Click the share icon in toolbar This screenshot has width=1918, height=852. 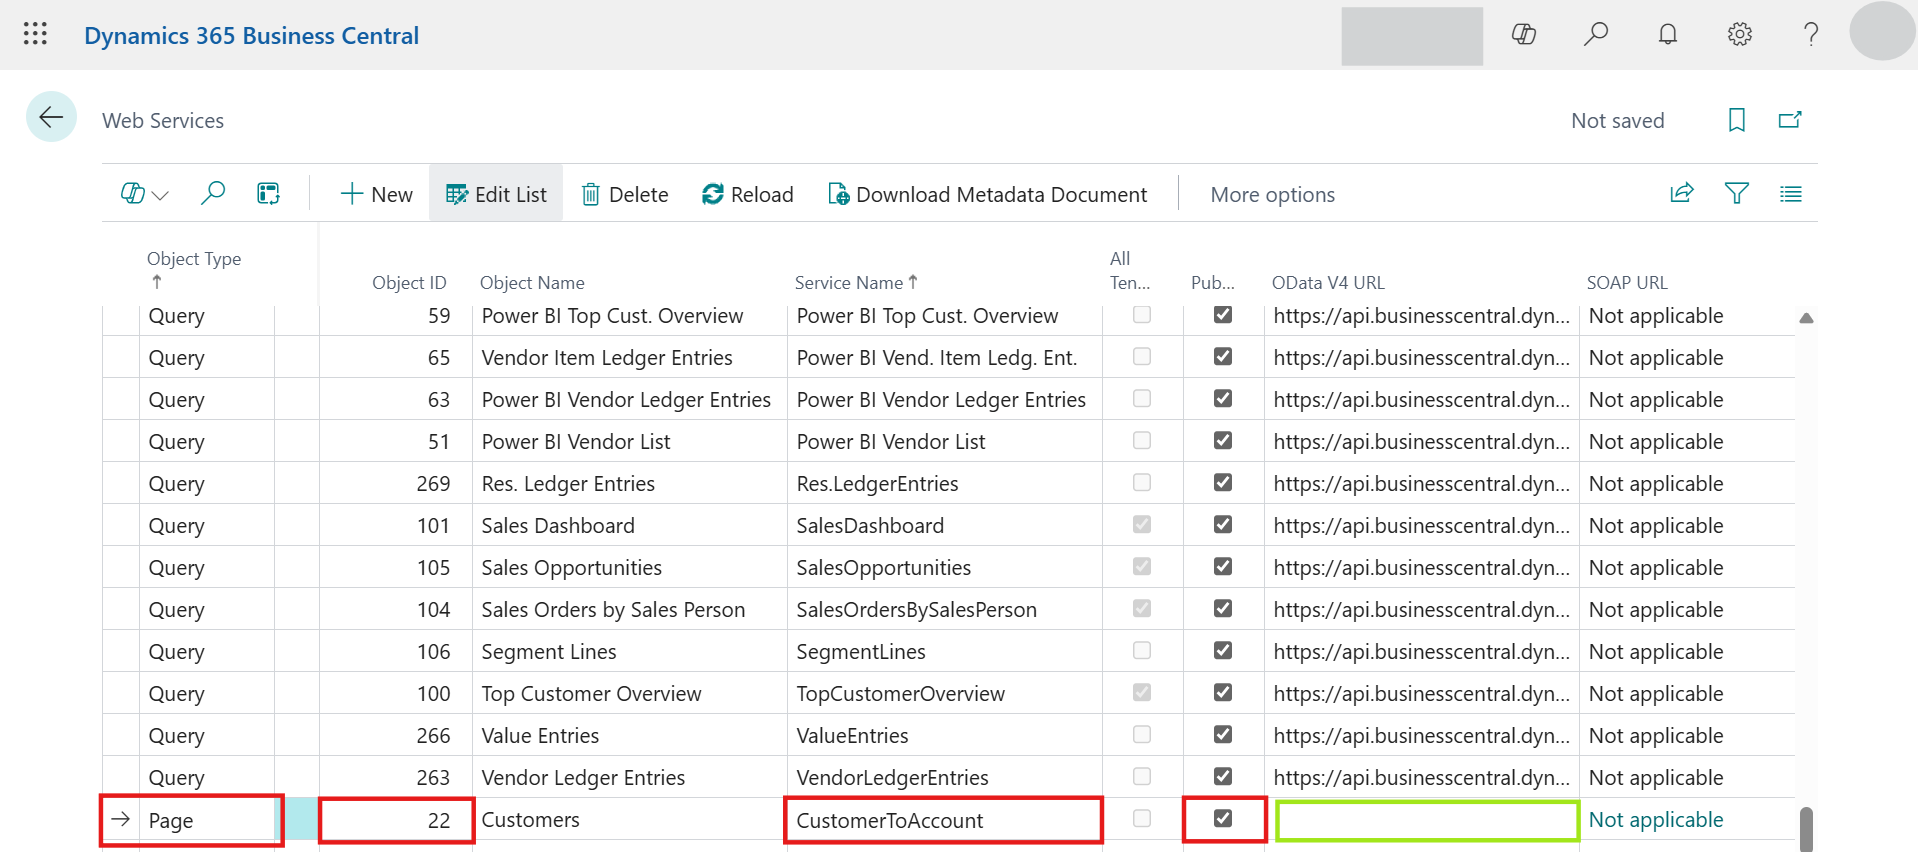pos(1681,194)
